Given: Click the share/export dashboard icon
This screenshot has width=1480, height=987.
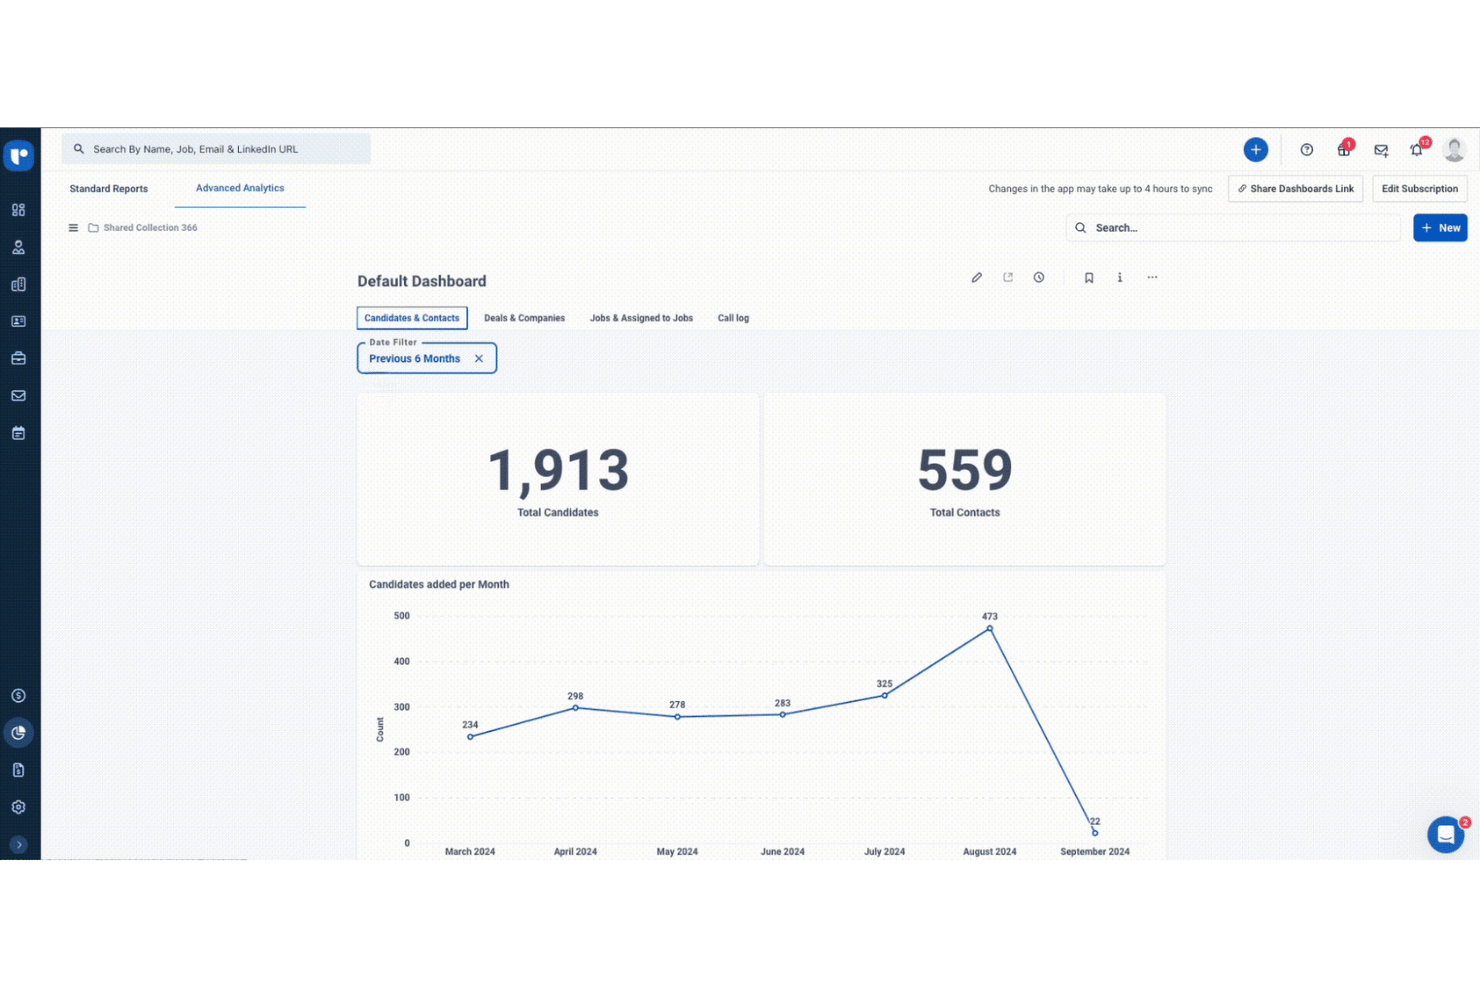Looking at the screenshot, I should (x=1008, y=278).
